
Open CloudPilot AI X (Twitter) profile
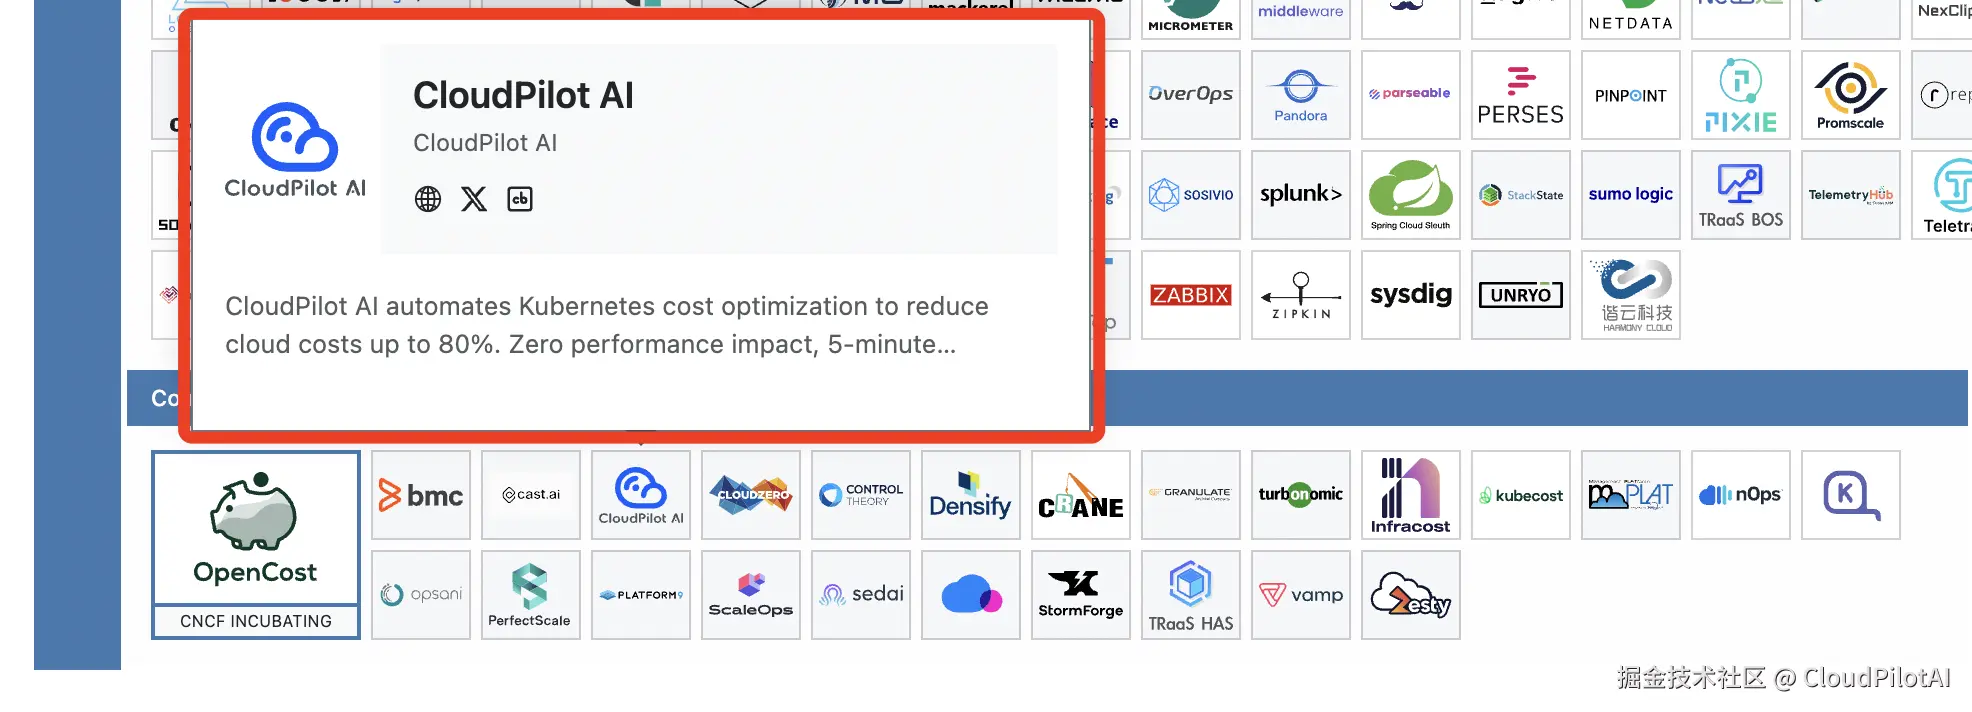[x=474, y=199]
